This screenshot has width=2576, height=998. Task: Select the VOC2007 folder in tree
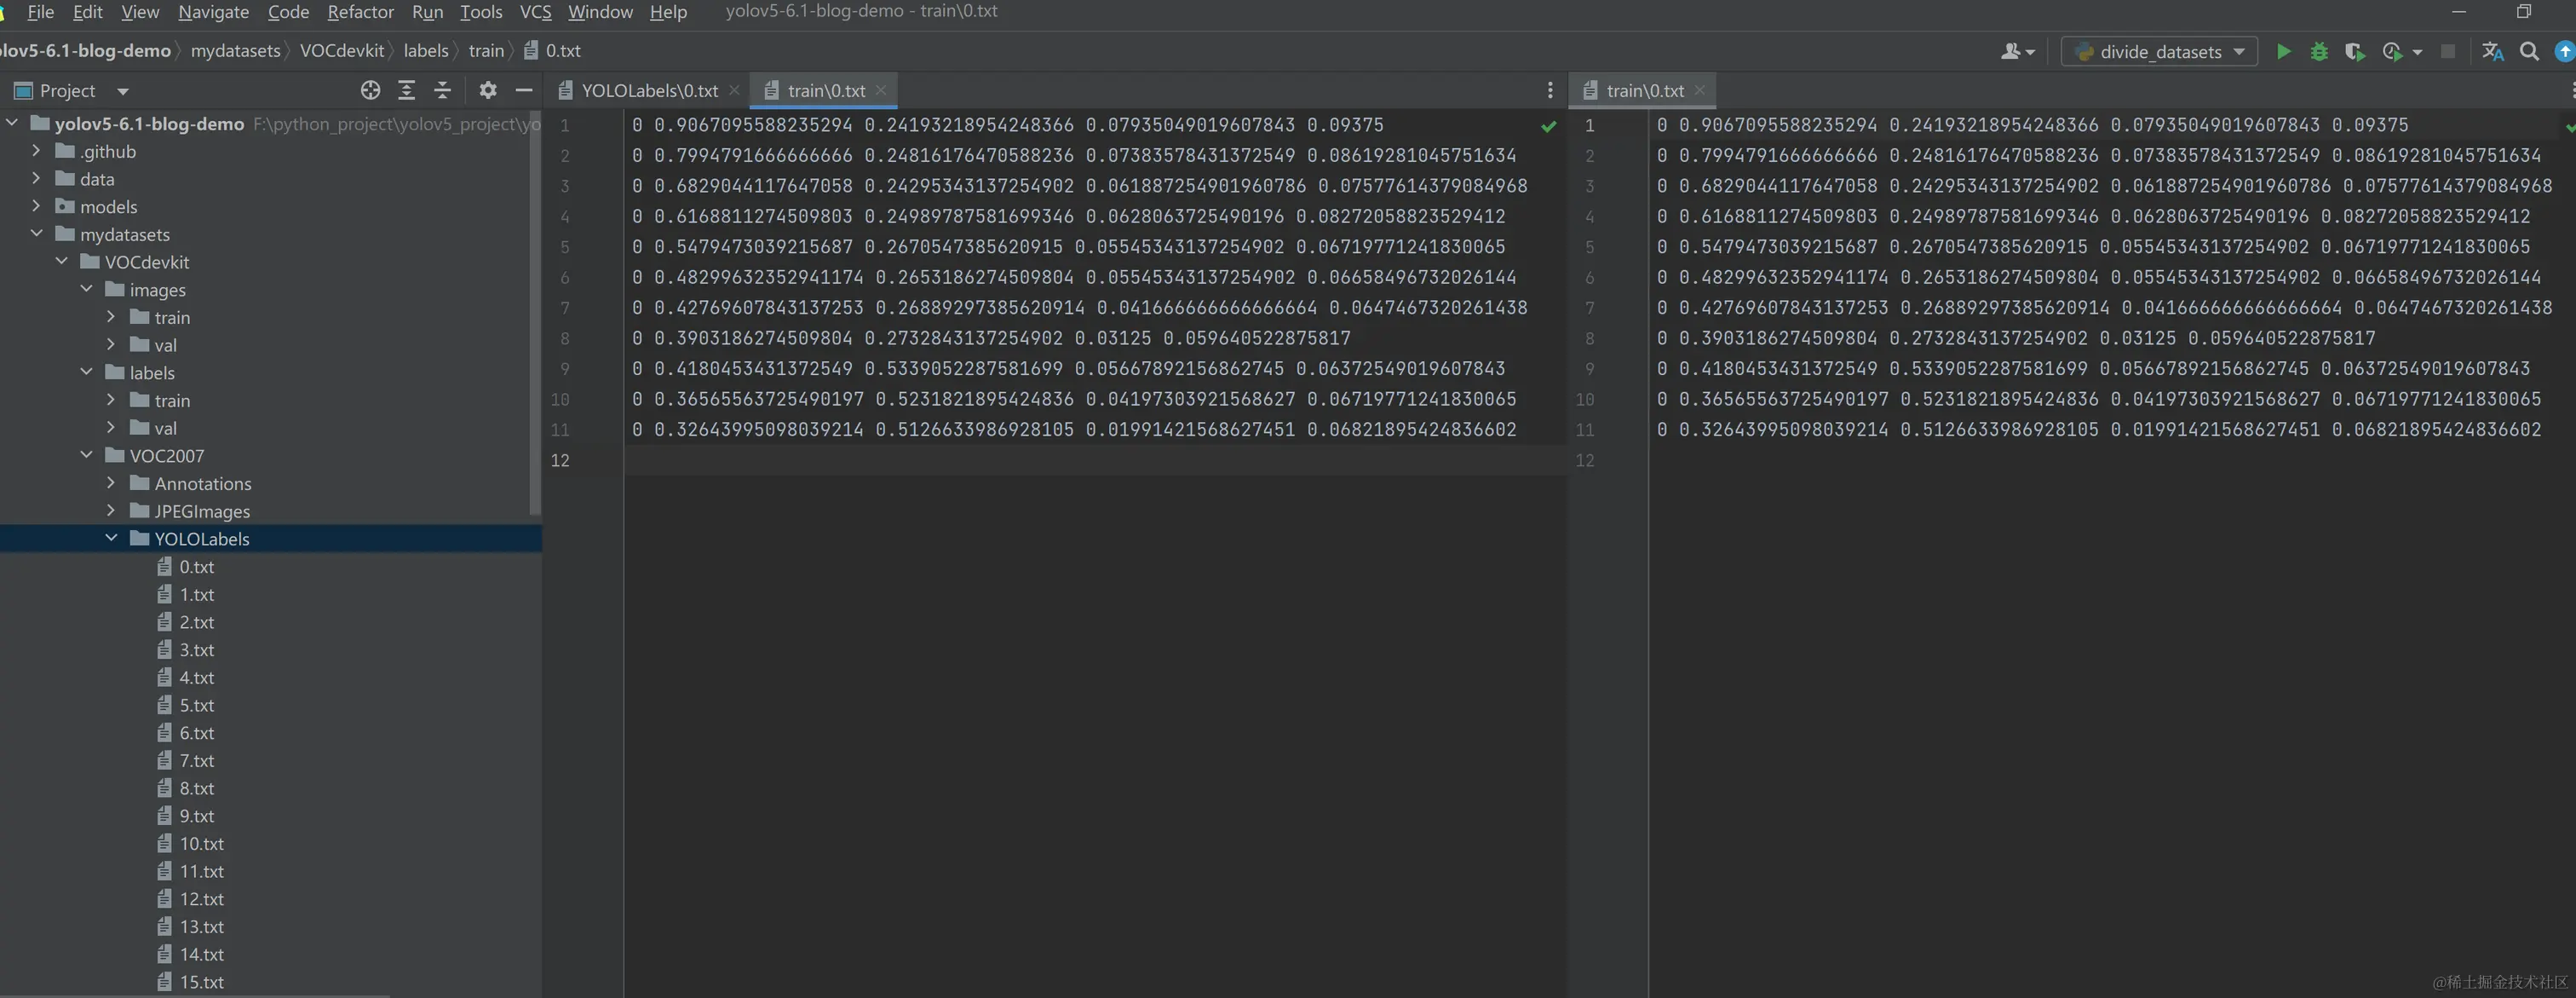166,456
